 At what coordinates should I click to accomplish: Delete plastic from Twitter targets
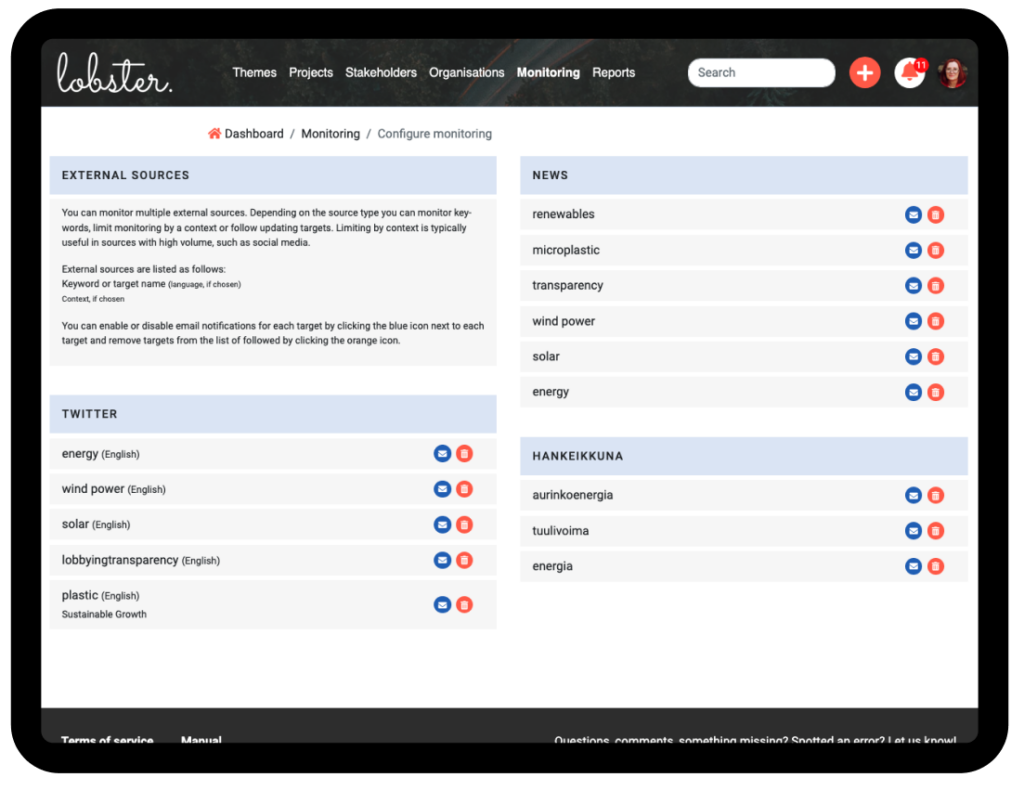tap(464, 605)
